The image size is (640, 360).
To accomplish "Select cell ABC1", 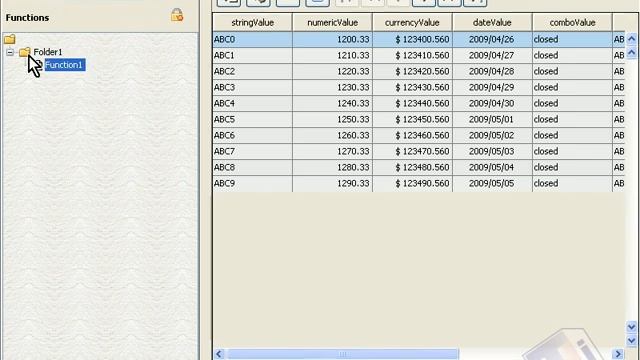I will click(252, 56).
